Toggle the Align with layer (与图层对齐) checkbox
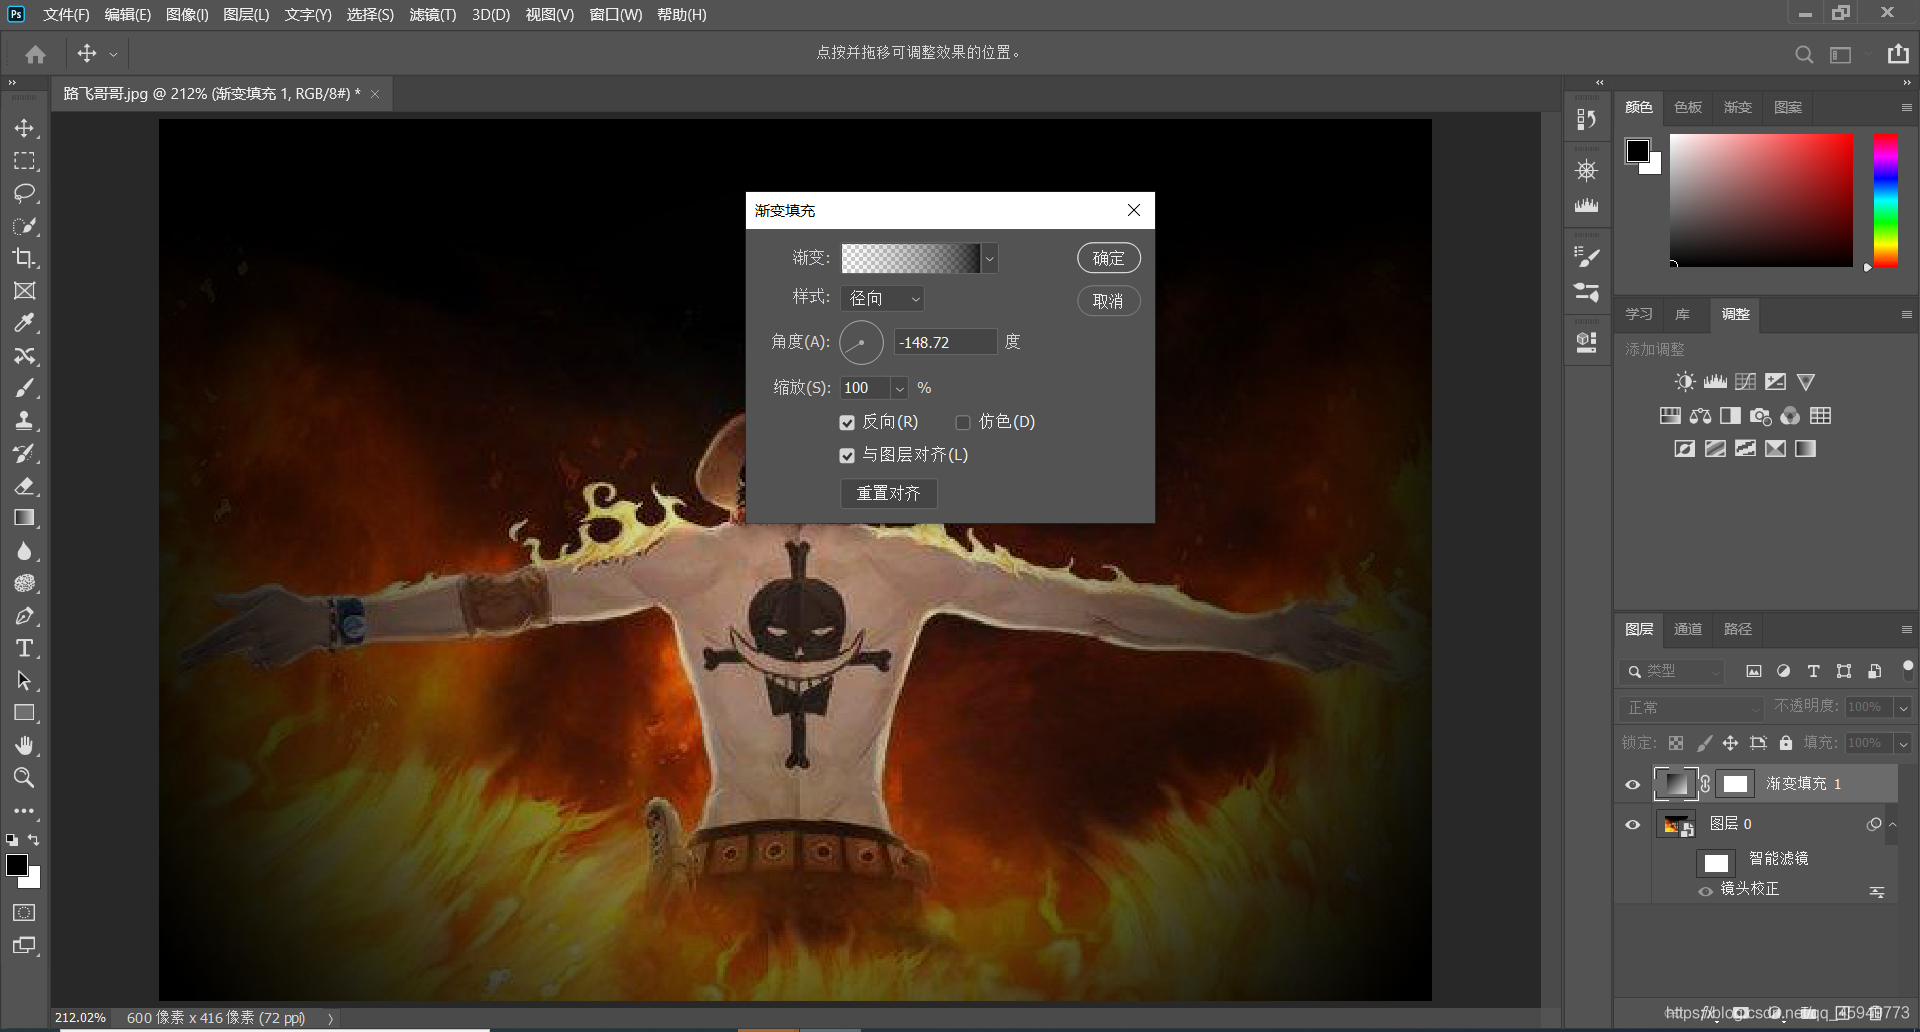This screenshot has height=1032, width=1920. [x=847, y=456]
